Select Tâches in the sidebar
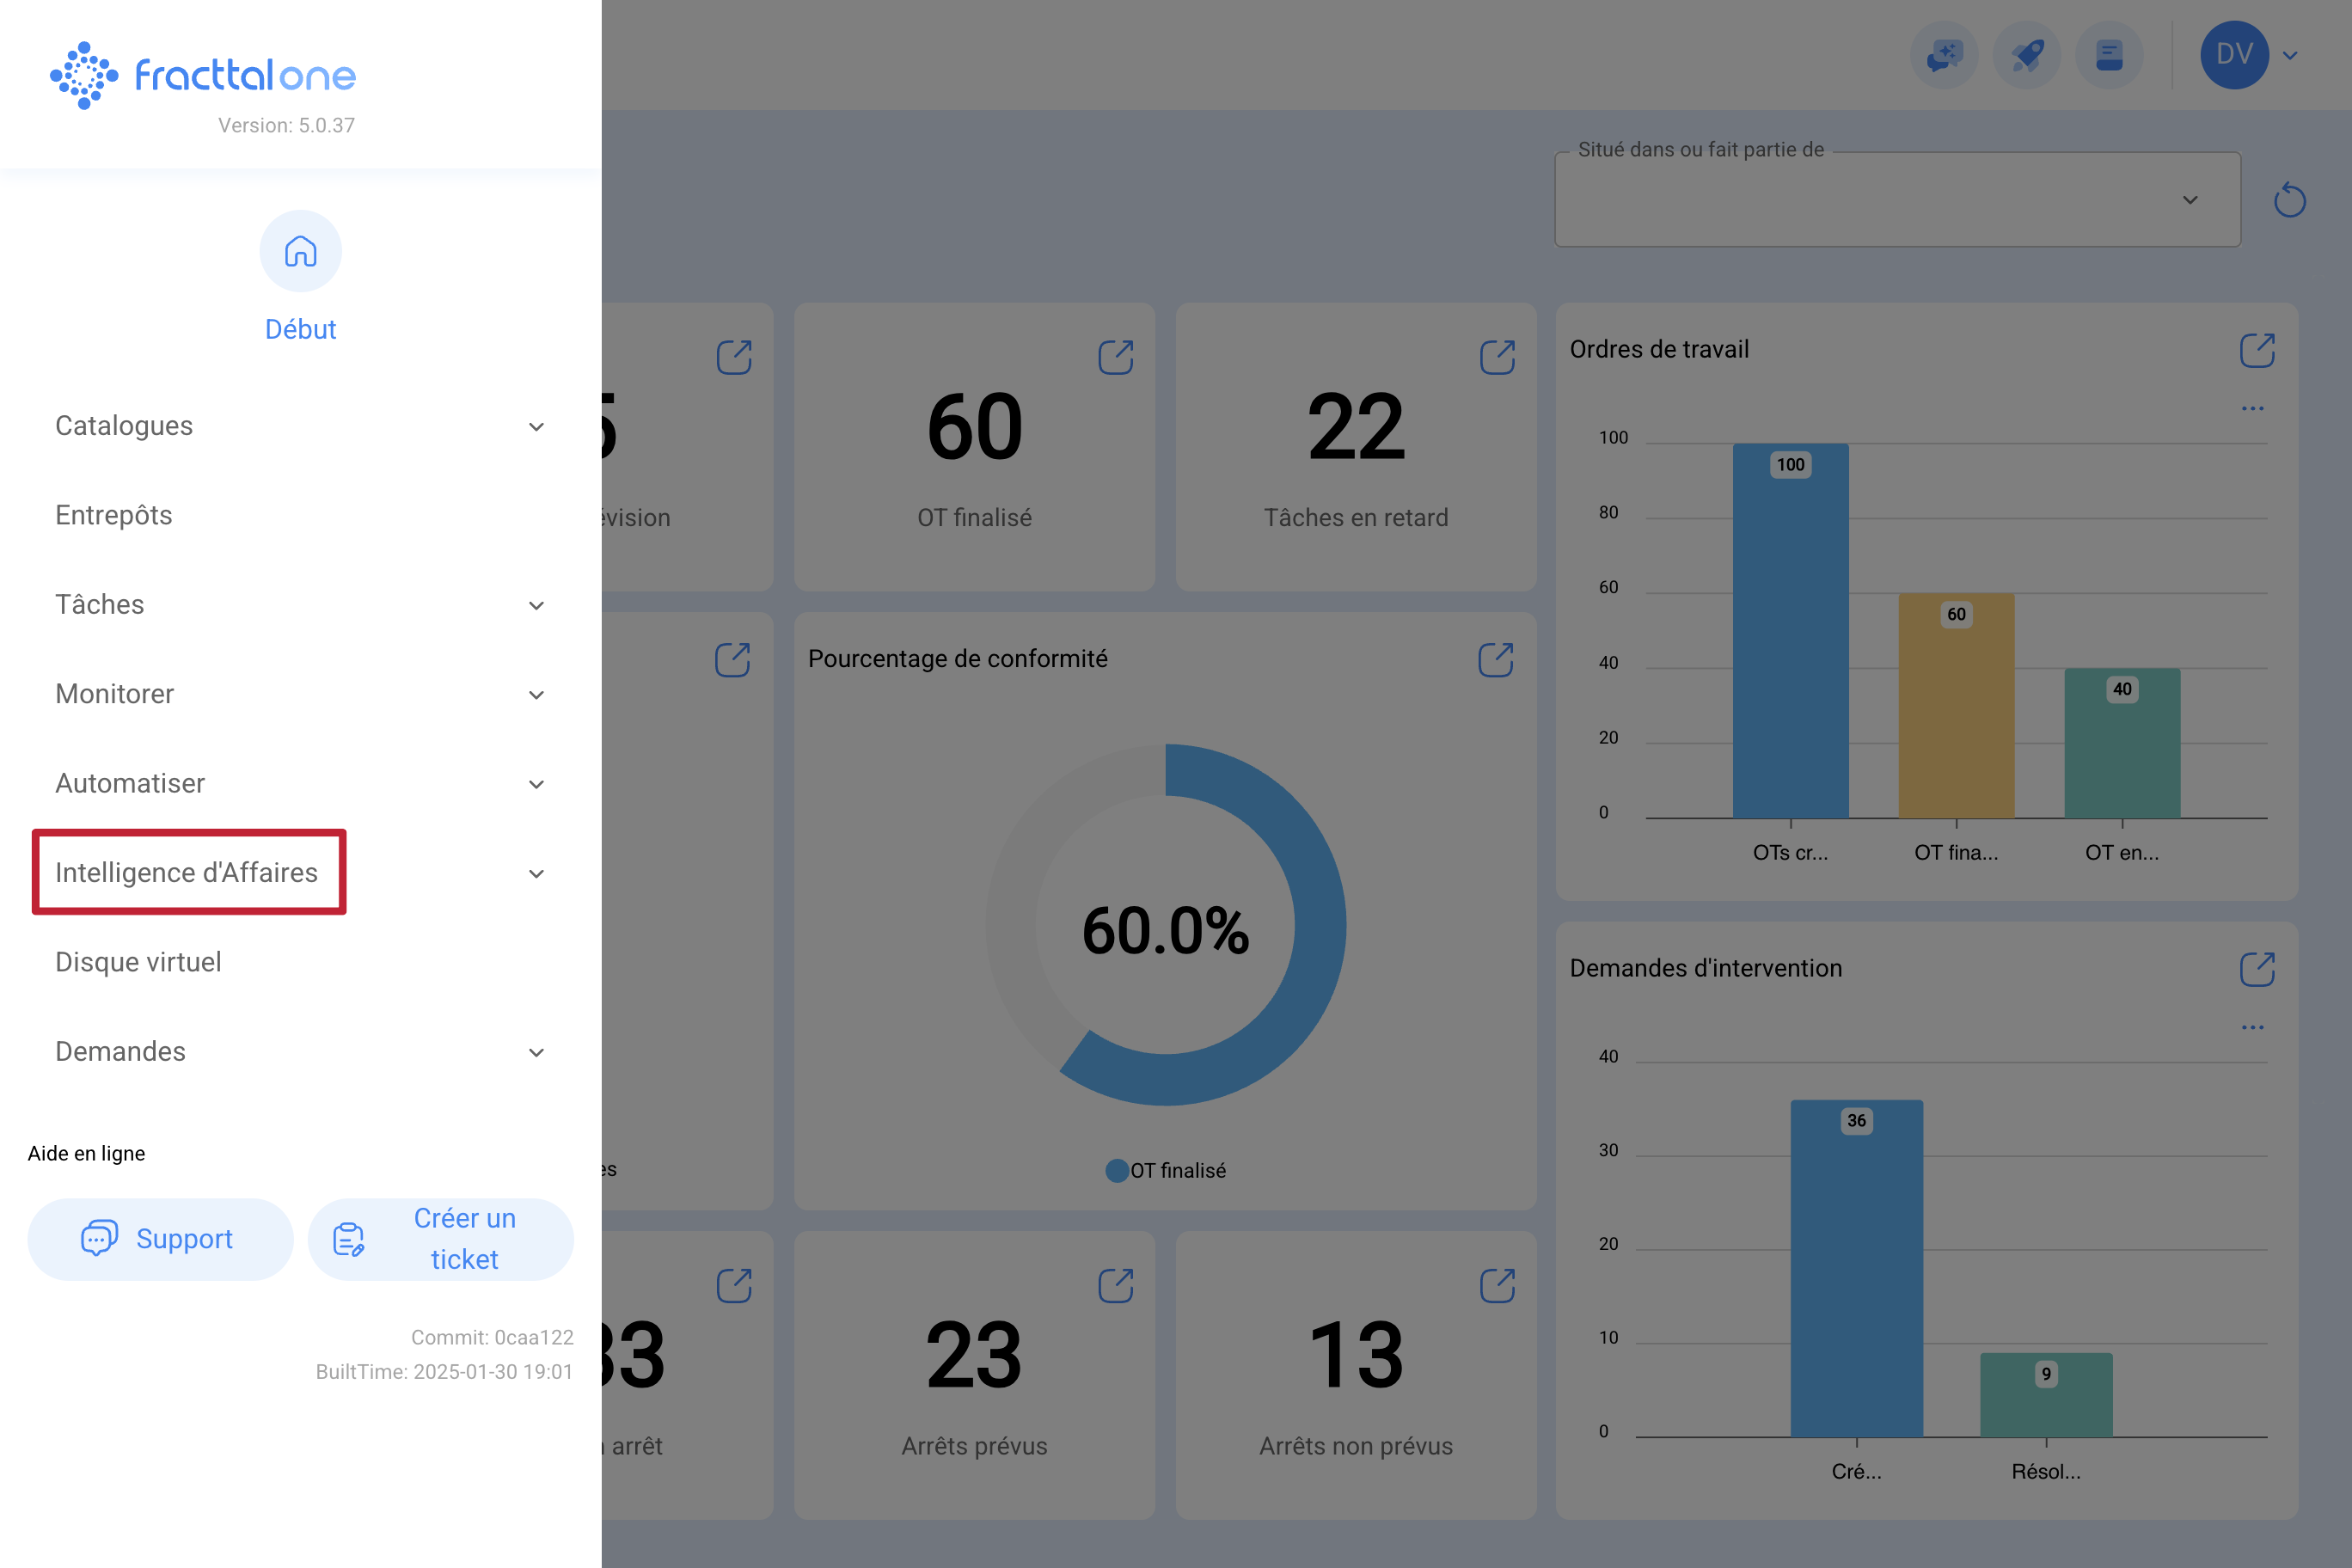 (100, 604)
